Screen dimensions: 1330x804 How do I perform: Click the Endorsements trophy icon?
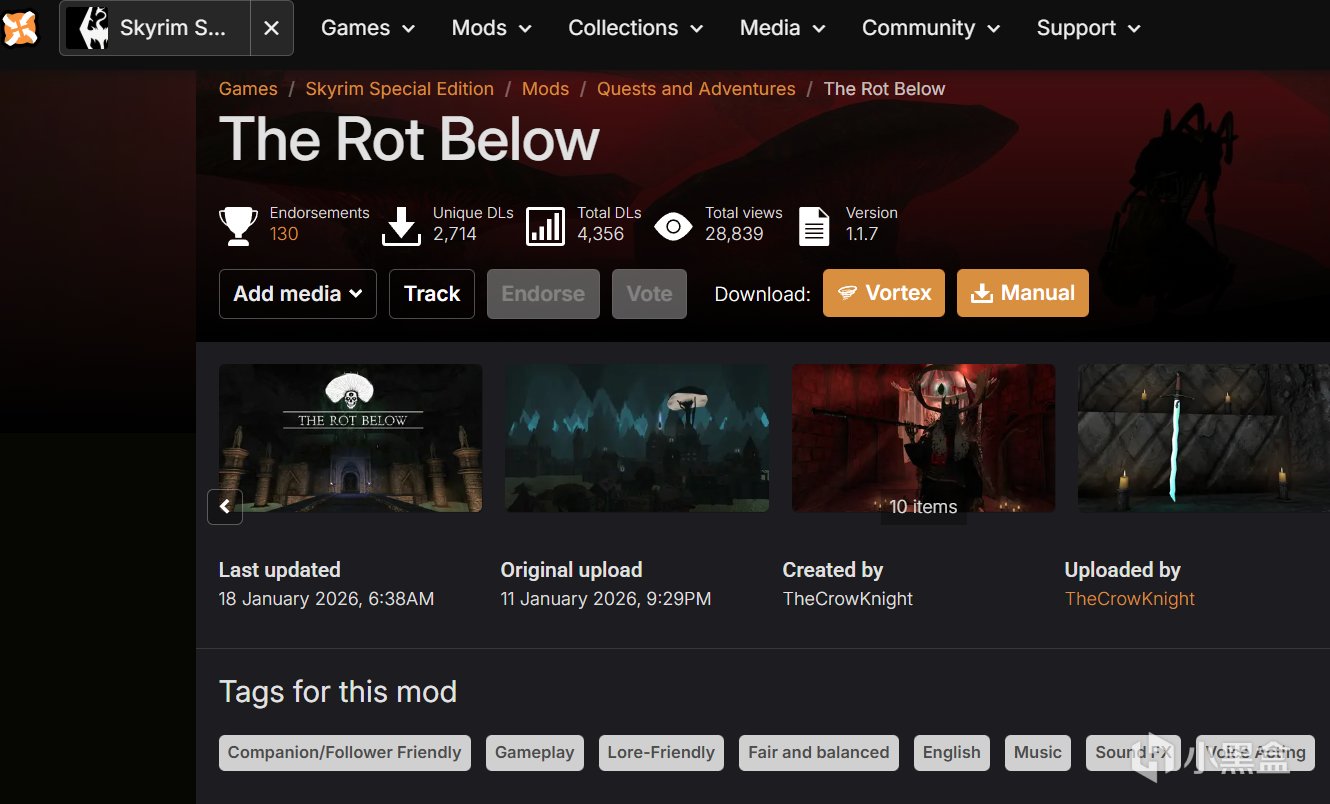tap(238, 225)
